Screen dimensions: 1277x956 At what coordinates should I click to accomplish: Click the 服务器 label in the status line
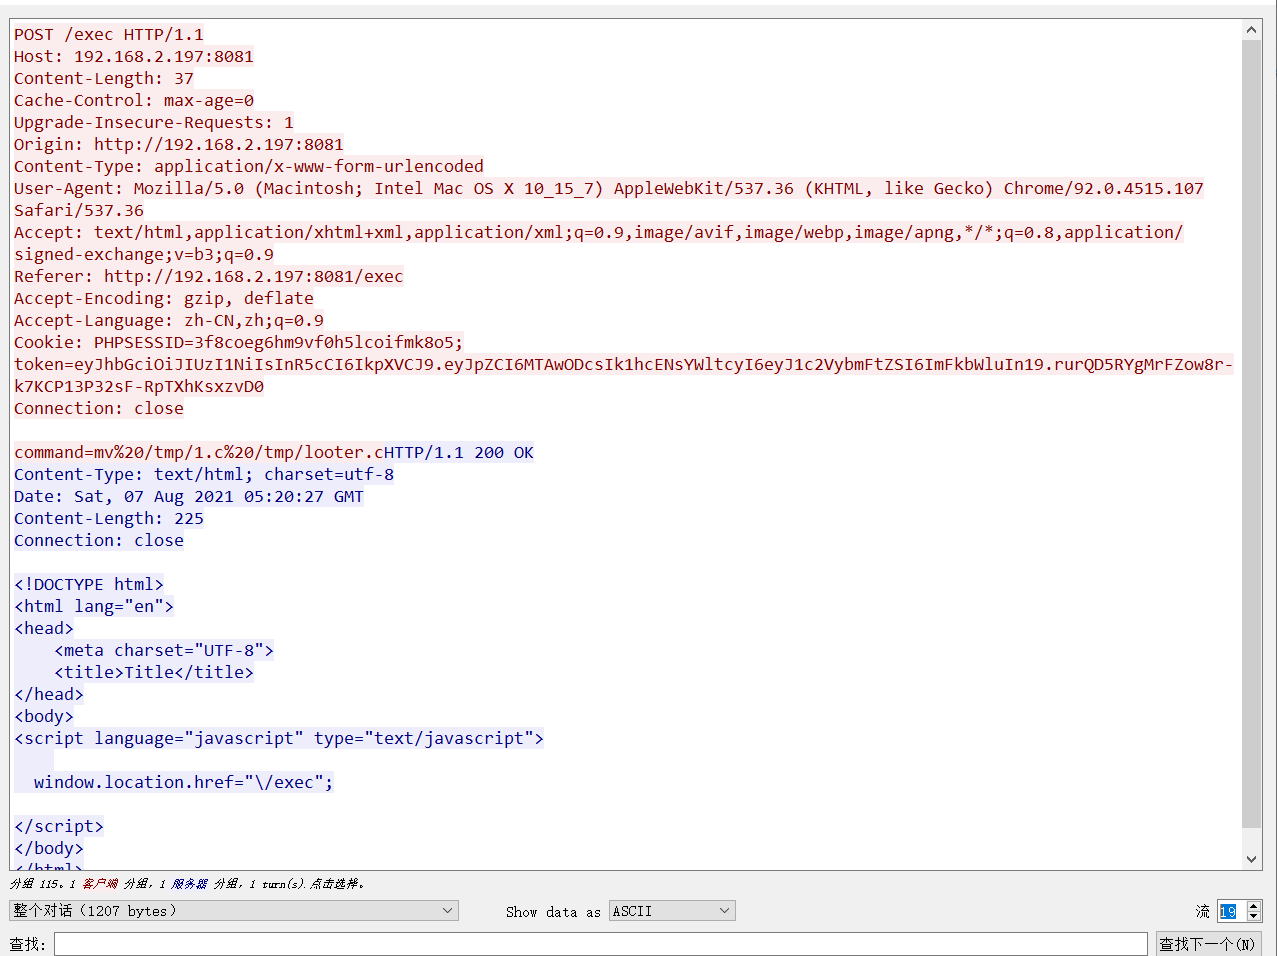pos(189,884)
